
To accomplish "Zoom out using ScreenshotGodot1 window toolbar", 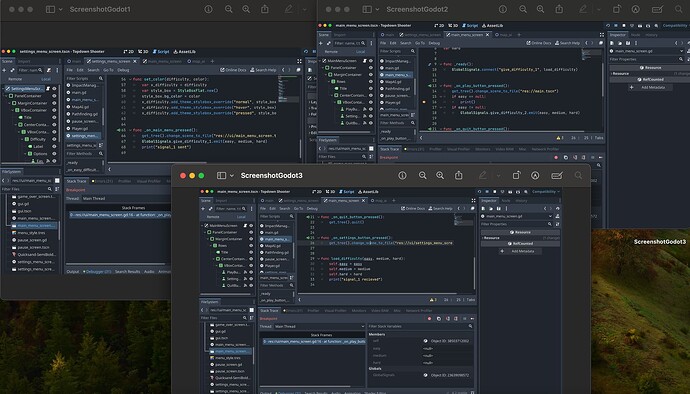I will coord(228,9).
